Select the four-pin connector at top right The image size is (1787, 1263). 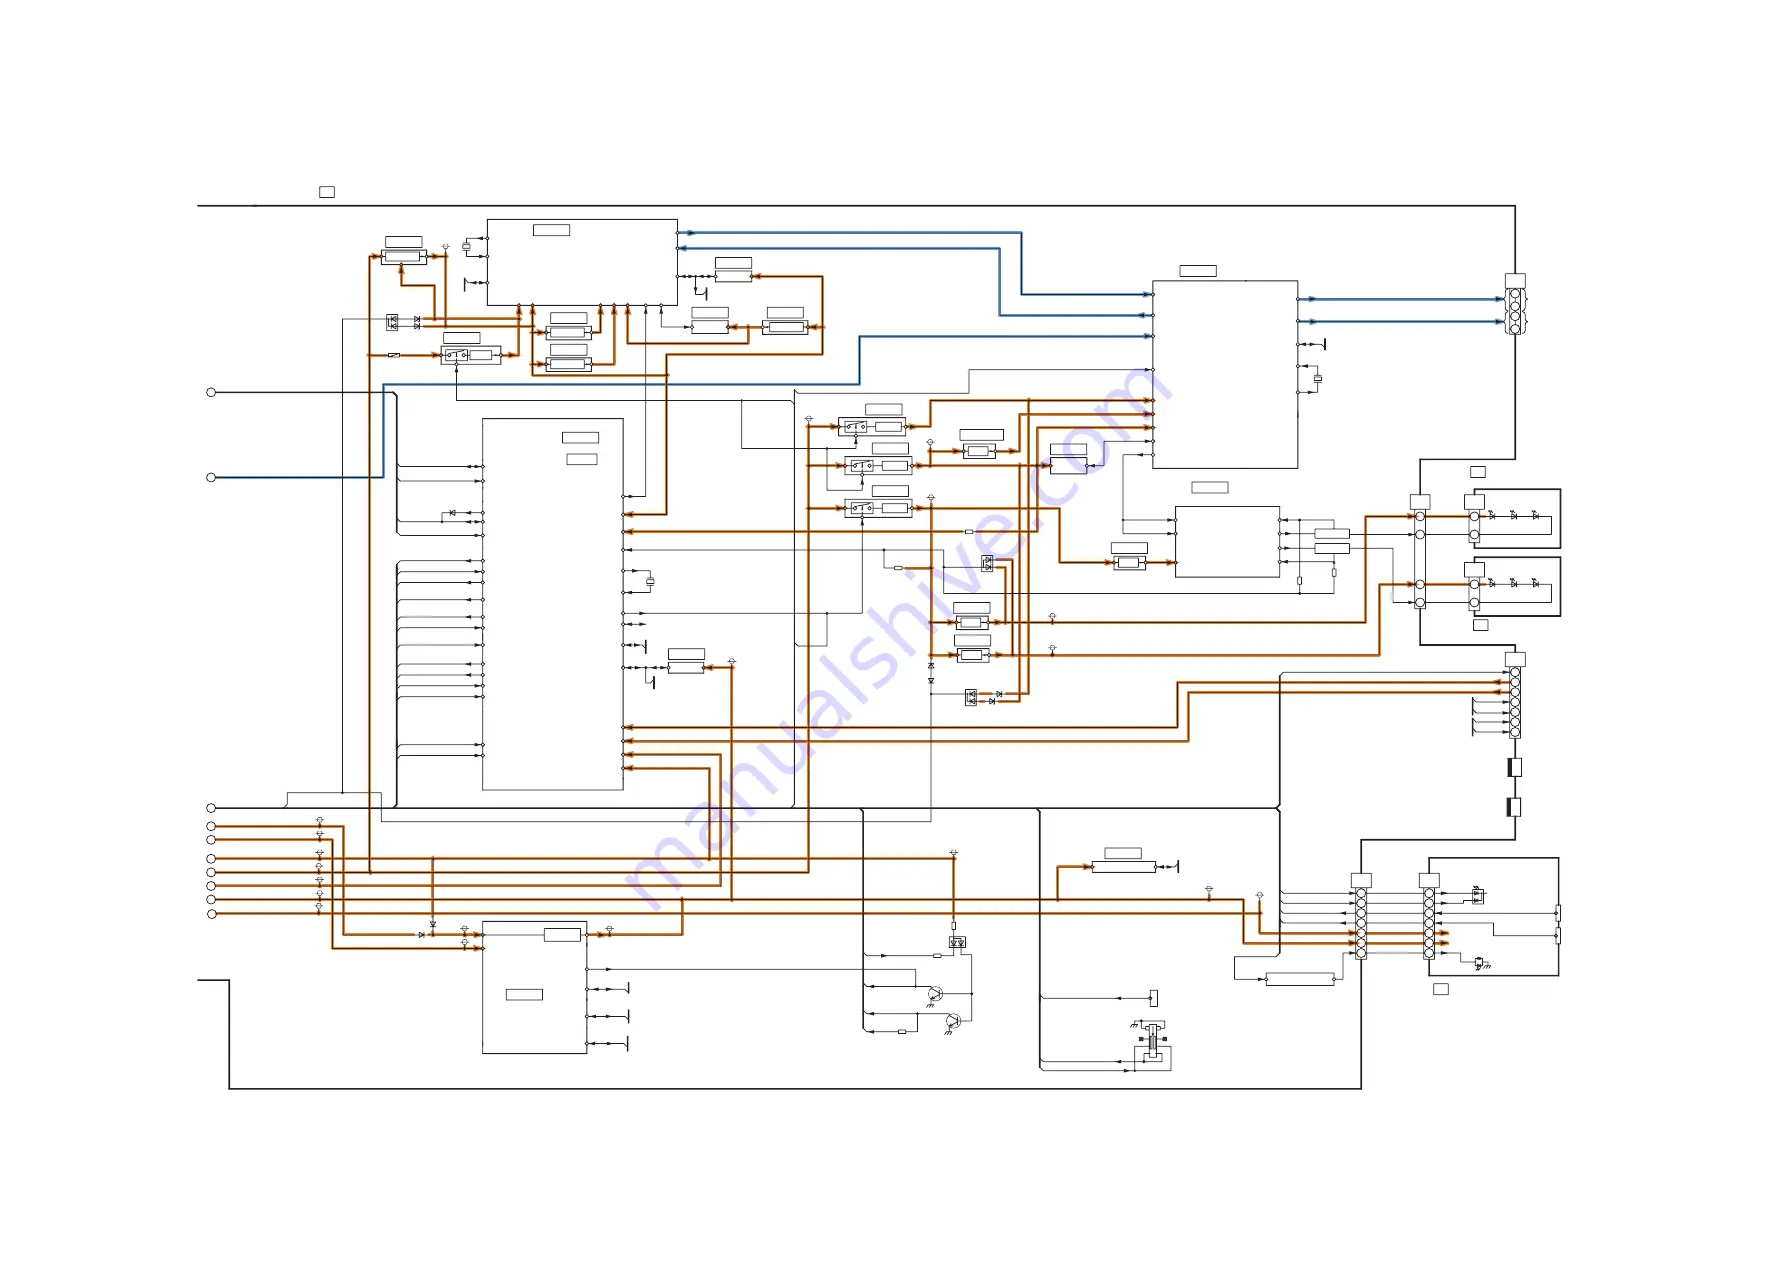[1515, 311]
